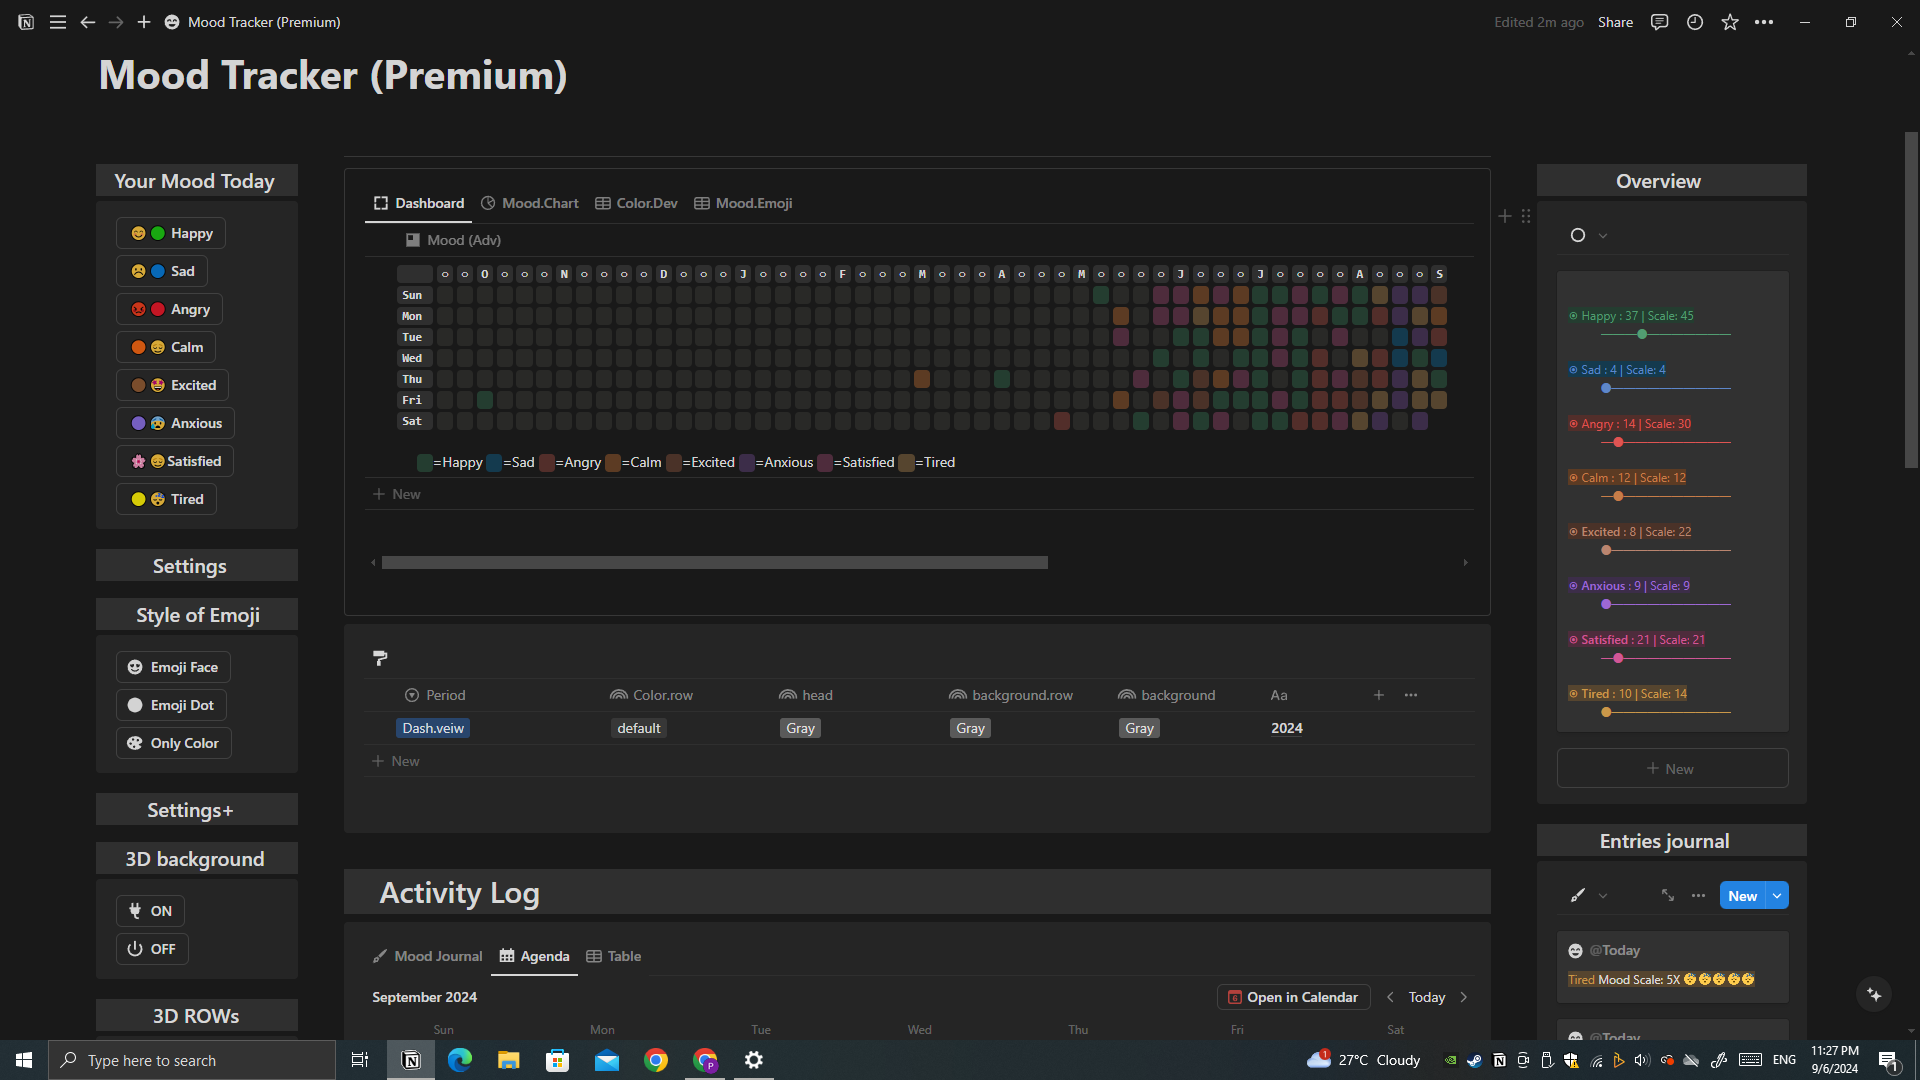Screen dimensions: 1920x1080
Task: Select Only Color style
Action: point(173,743)
